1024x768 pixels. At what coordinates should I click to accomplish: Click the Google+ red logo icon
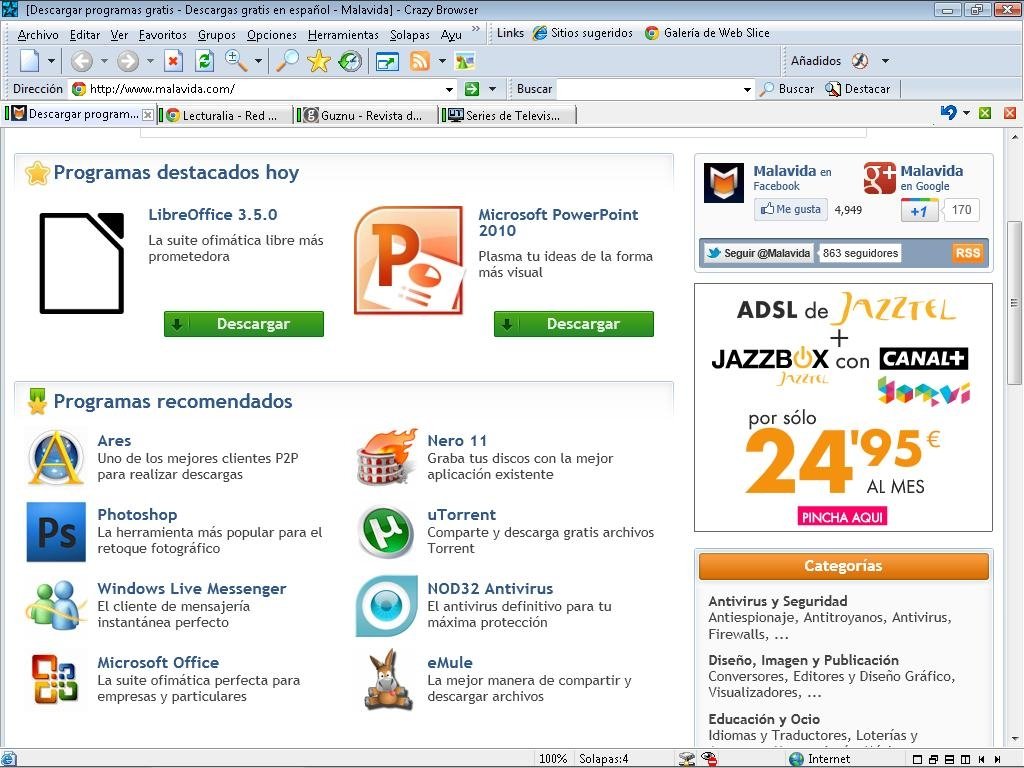point(879,178)
